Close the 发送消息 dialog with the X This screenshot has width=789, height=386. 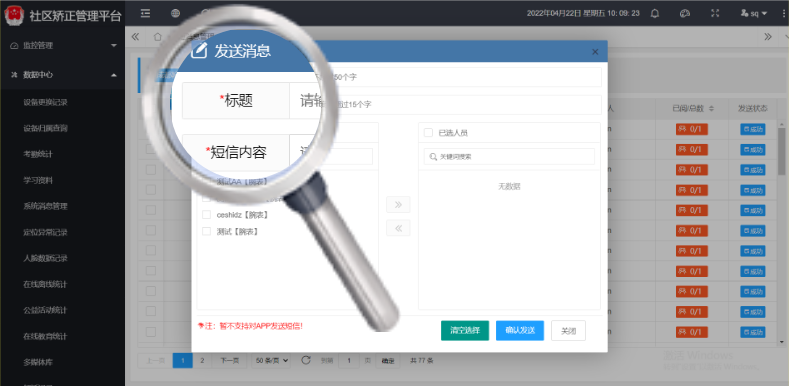tap(595, 52)
